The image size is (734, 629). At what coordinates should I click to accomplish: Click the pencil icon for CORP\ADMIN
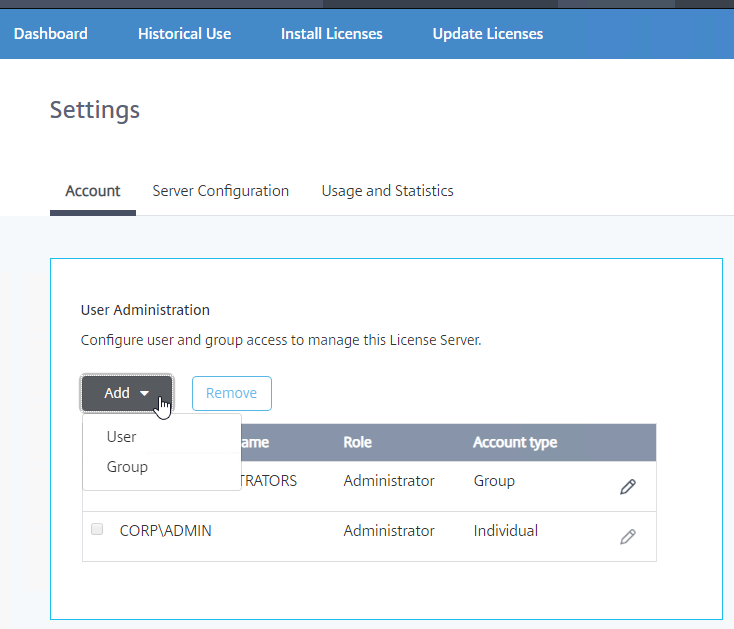(627, 537)
